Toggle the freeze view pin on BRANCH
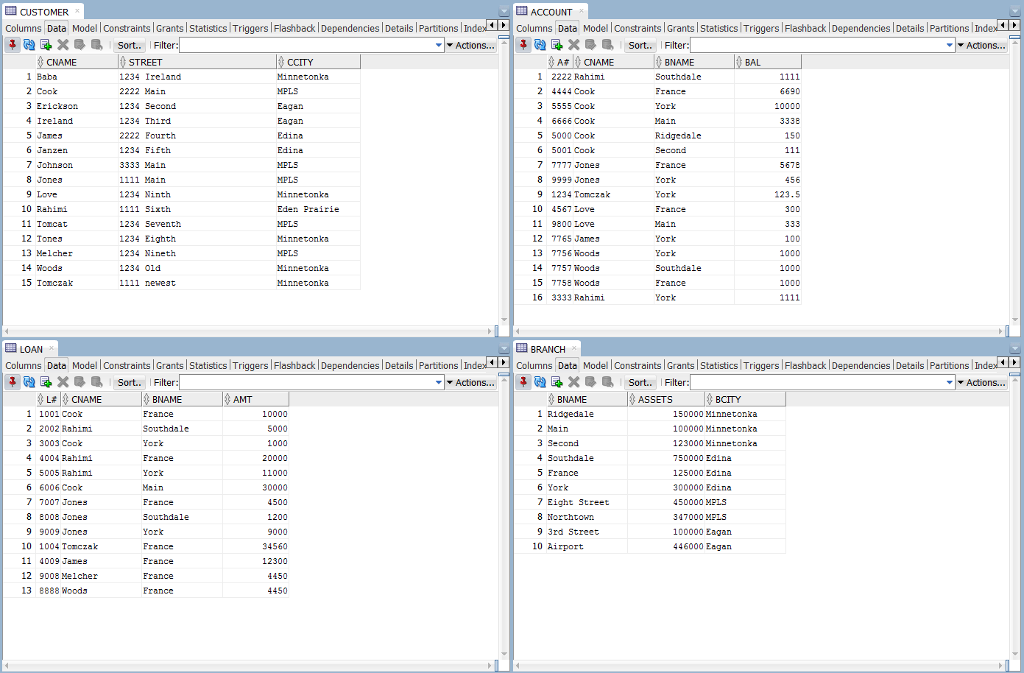1024x673 pixels. coord(525,382)
